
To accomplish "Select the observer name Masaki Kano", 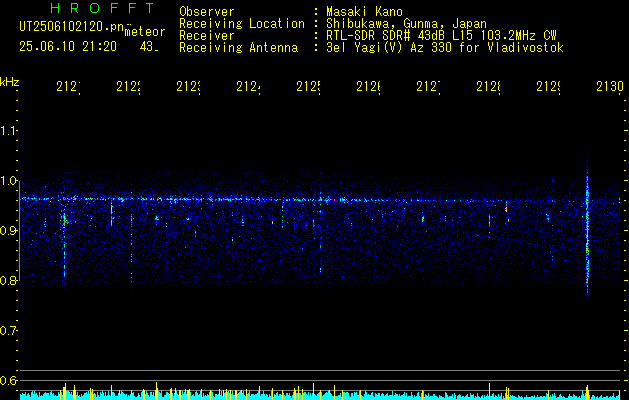I will pyautogui.click(x=364, y=11).
